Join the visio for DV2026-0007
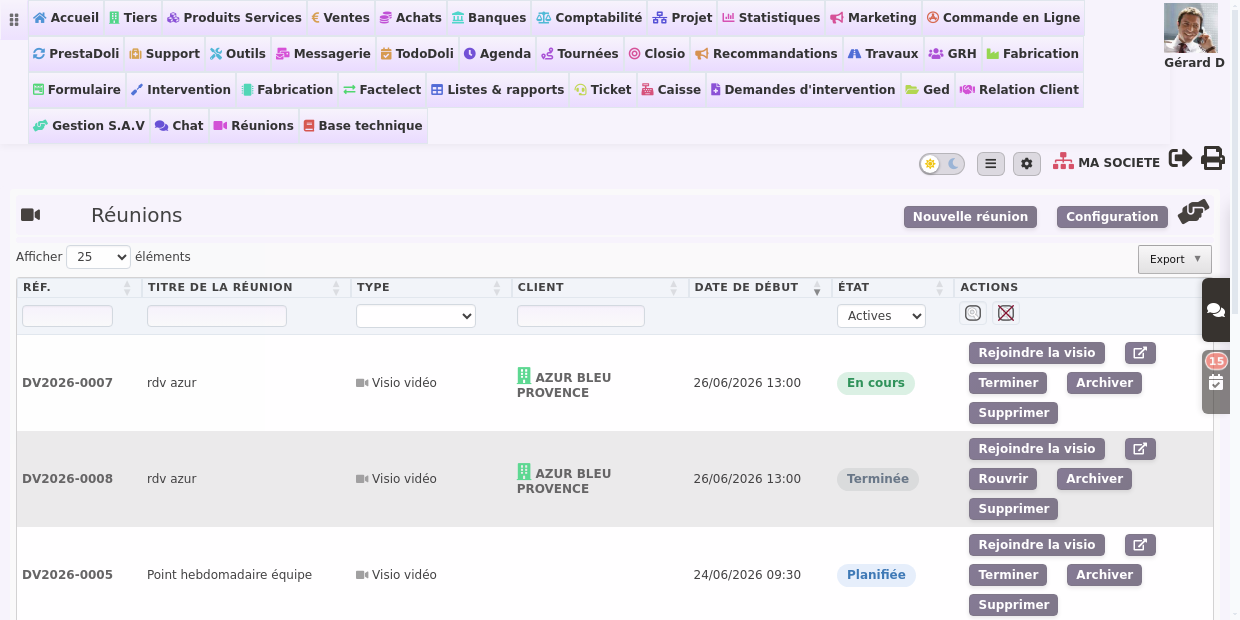The width and height of the screenshot is (1240, 620). click(x=1037, y=353)
